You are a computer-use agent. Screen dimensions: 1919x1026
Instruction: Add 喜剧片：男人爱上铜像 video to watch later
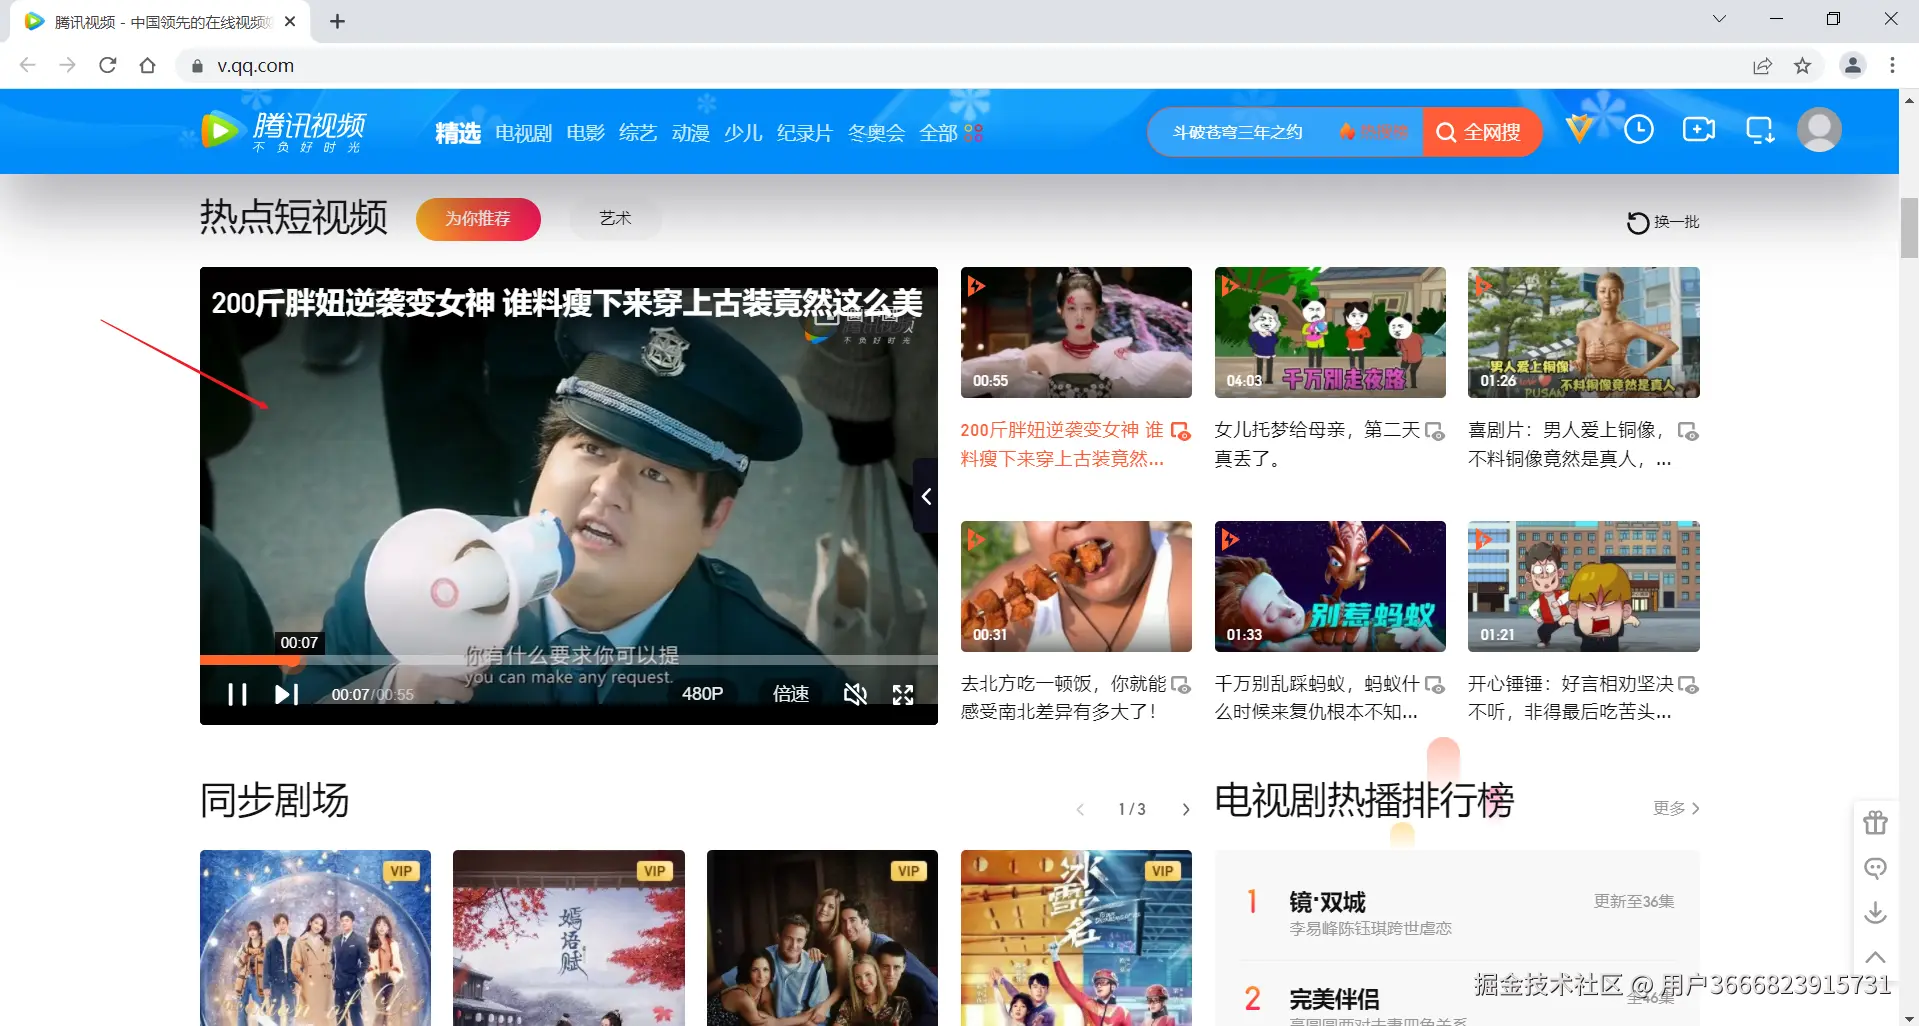(x=1688, y=431)
